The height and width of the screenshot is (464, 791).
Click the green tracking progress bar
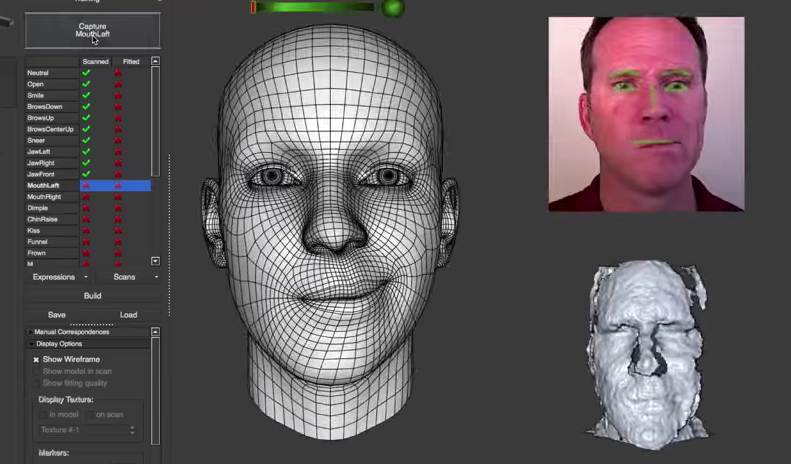pyautogui.click(x=313, y=7)
